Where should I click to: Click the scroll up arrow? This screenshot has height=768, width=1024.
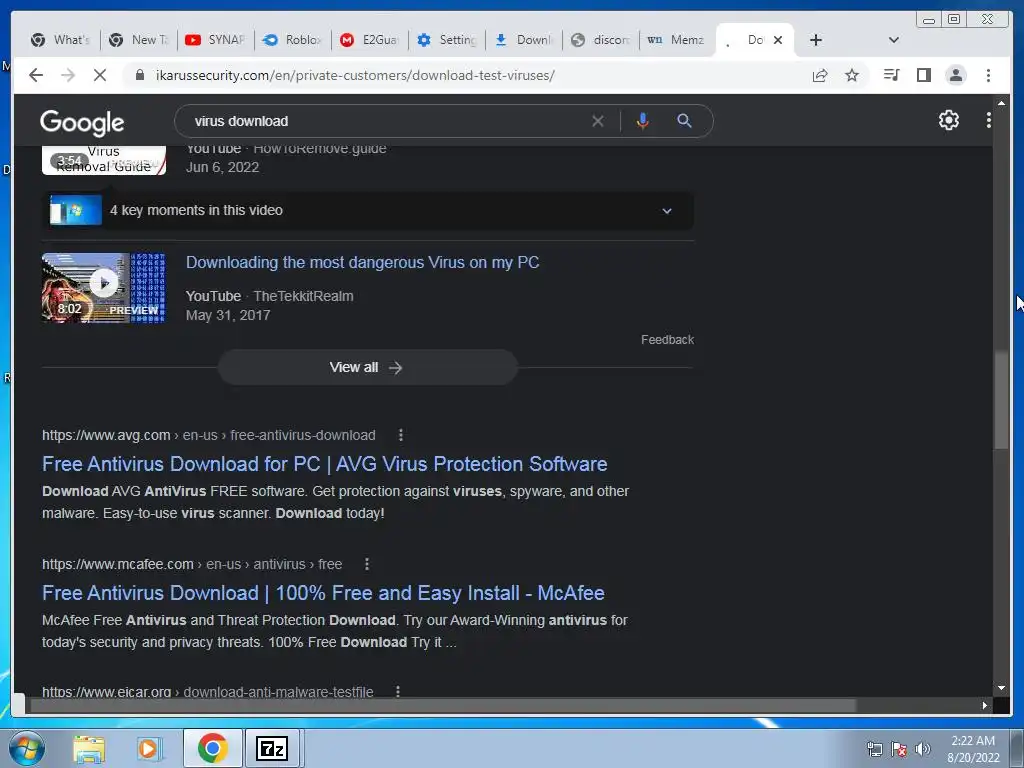pos(1001,103)
